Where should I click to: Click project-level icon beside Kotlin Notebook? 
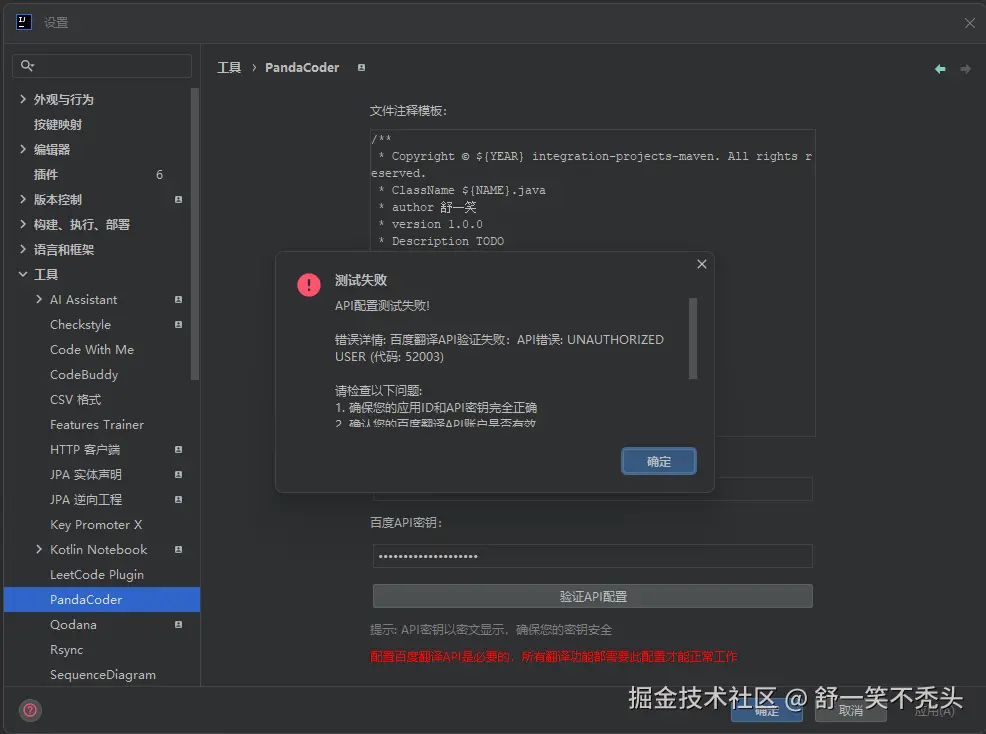click(x=179, y=550)
